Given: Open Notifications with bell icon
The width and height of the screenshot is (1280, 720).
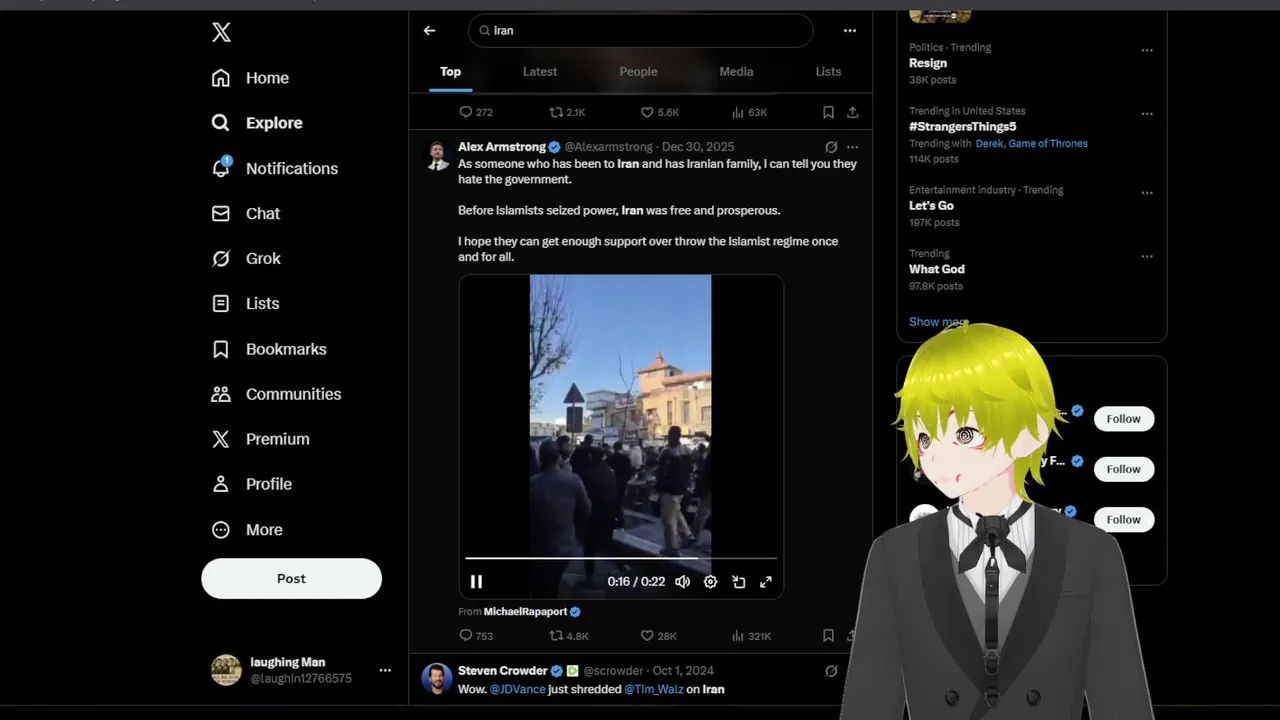Looking at the screenshot, I should coord(275,168).
